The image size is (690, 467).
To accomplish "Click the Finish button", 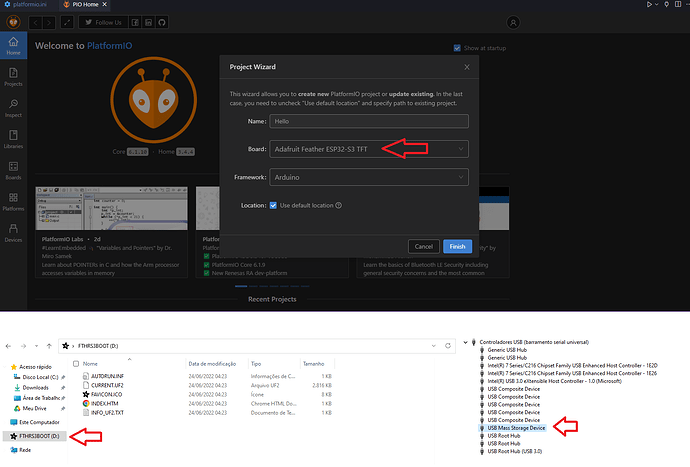I will (x=457, y=246).
